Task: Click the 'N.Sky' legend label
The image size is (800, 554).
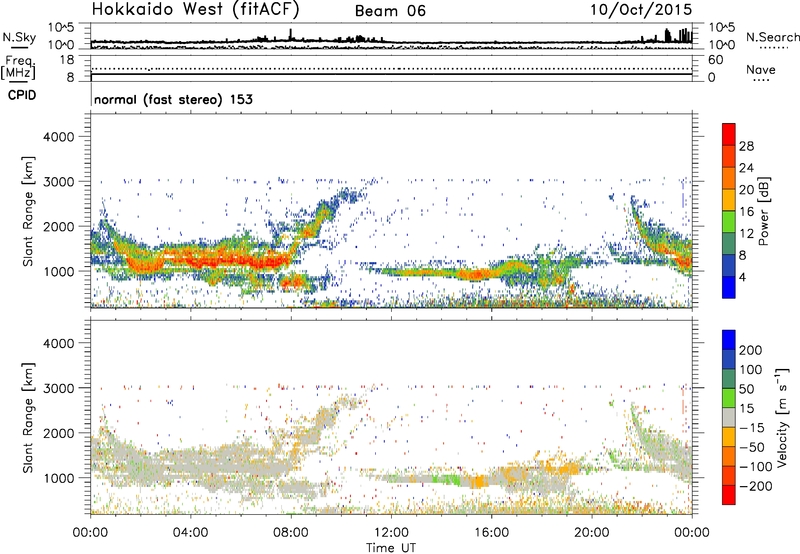Action: pyautogui.click(x=19, y=37)
